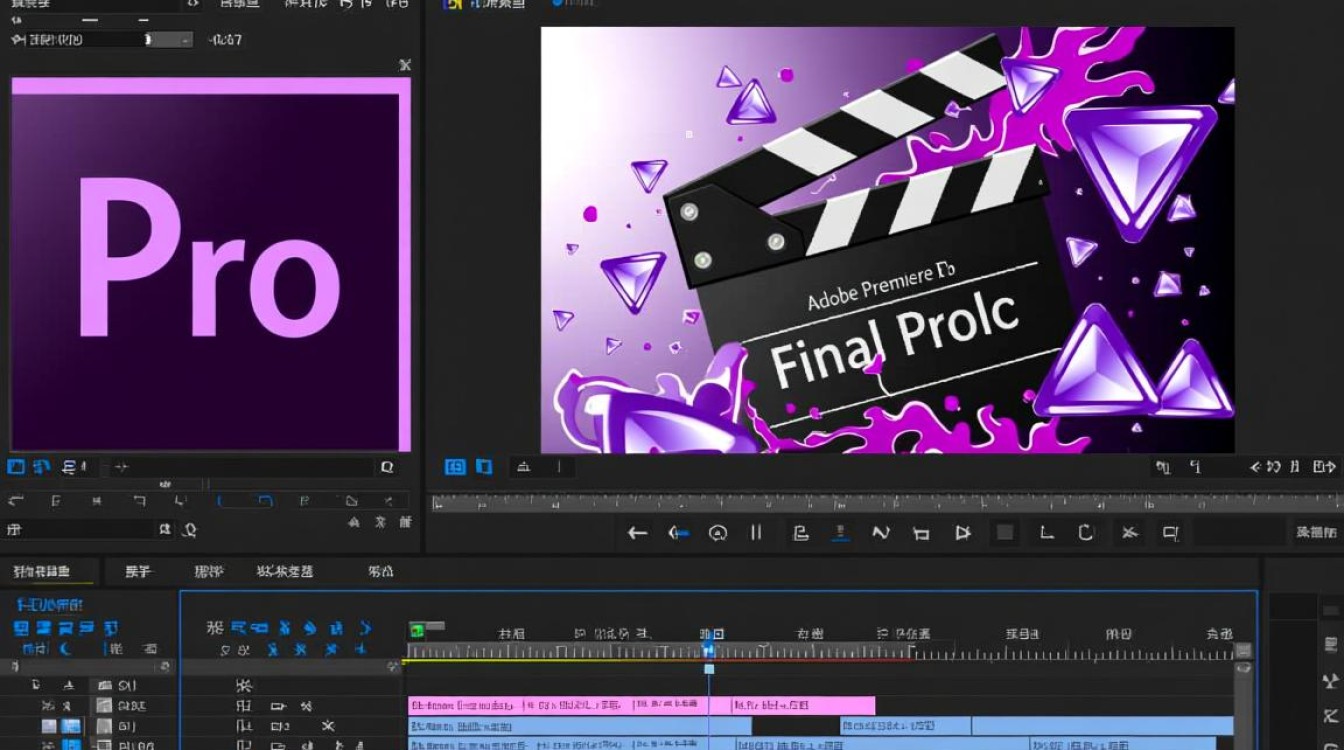Click the triangle play icon in transport row

(962, 533)
